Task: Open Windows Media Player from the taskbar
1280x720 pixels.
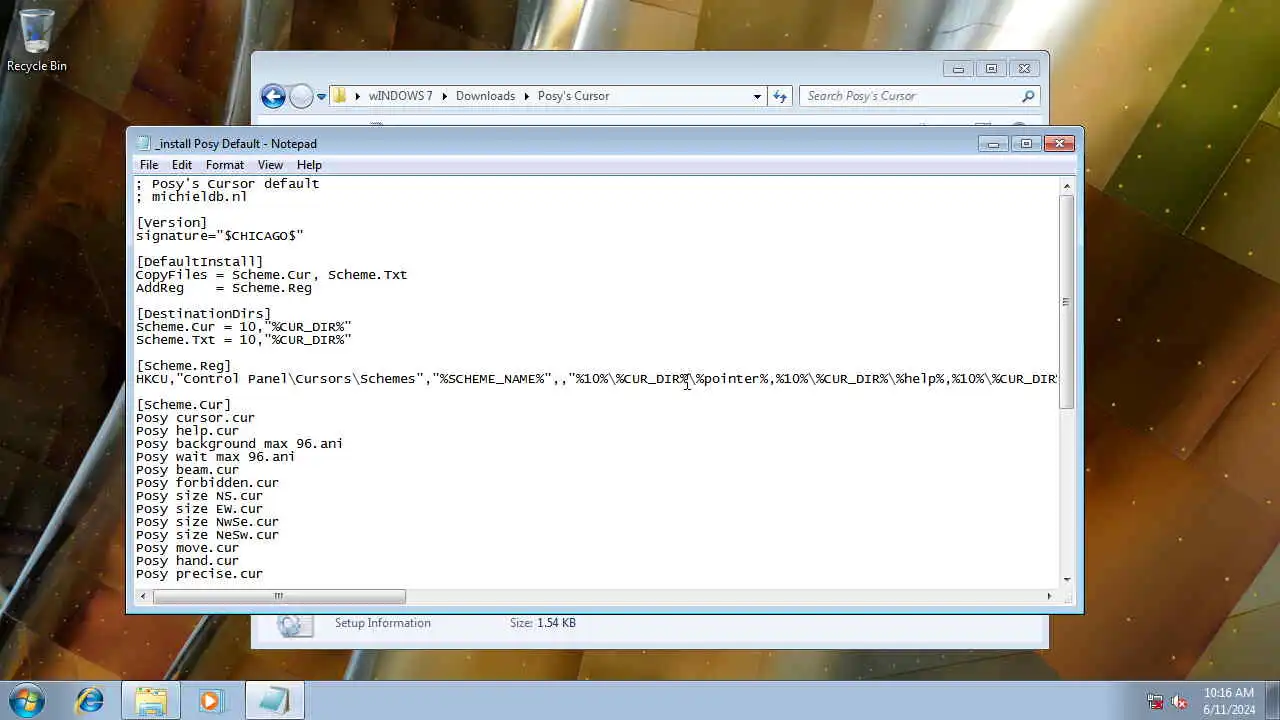Action: coord(211,700)
